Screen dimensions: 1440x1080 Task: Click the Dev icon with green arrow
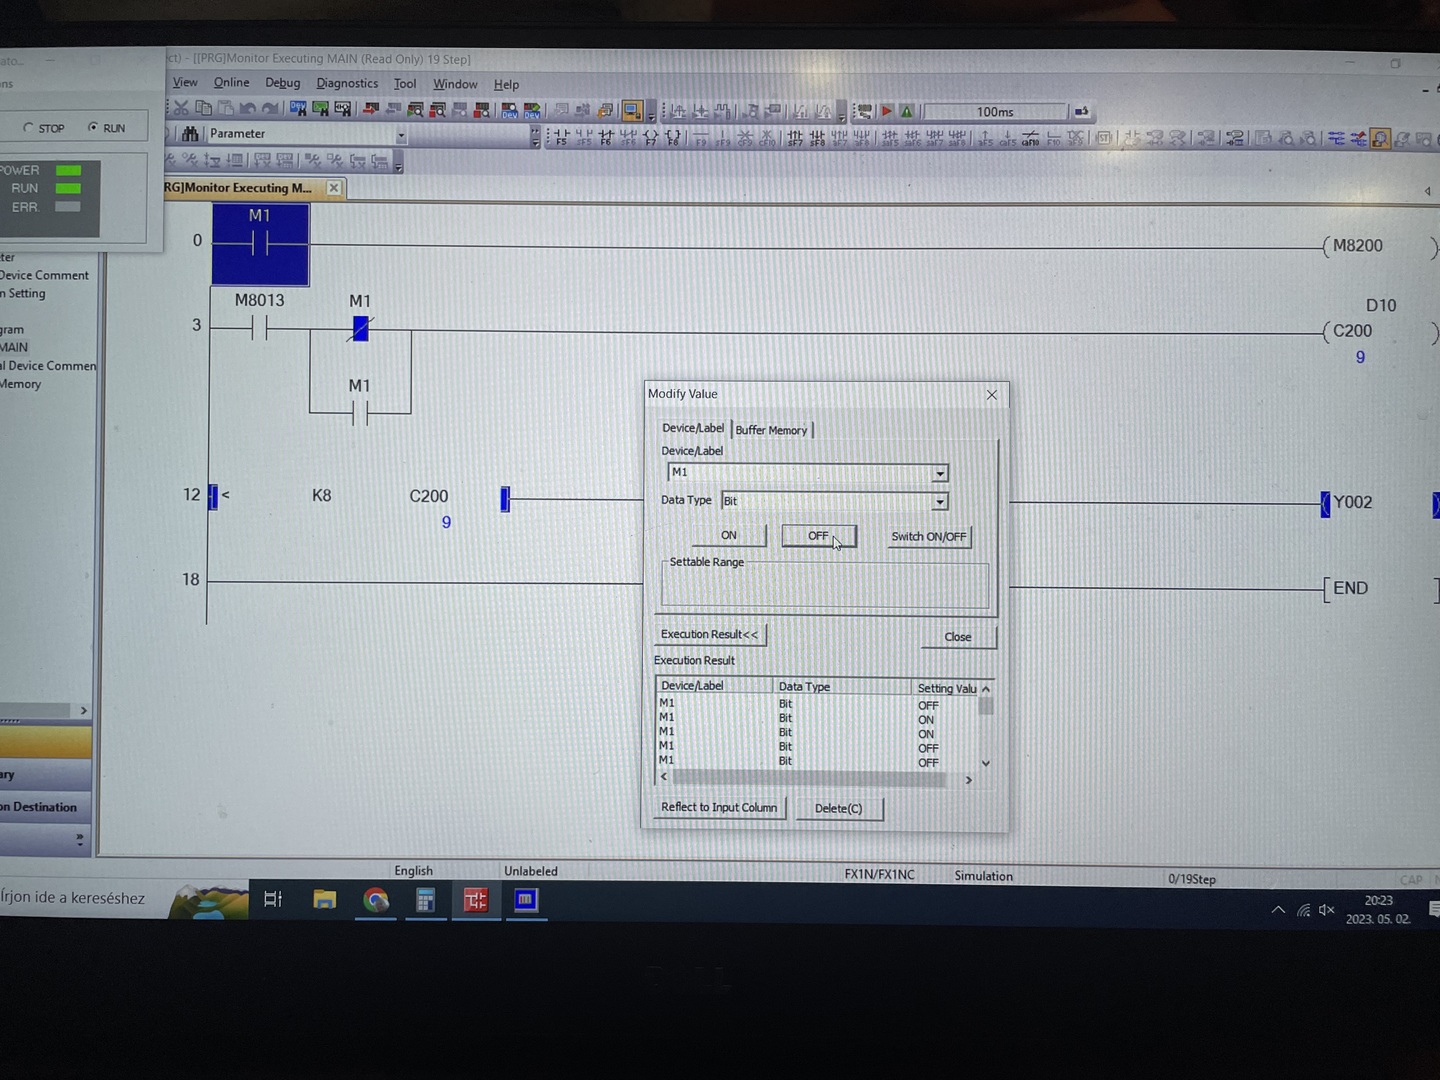click(x=532, y=110)
